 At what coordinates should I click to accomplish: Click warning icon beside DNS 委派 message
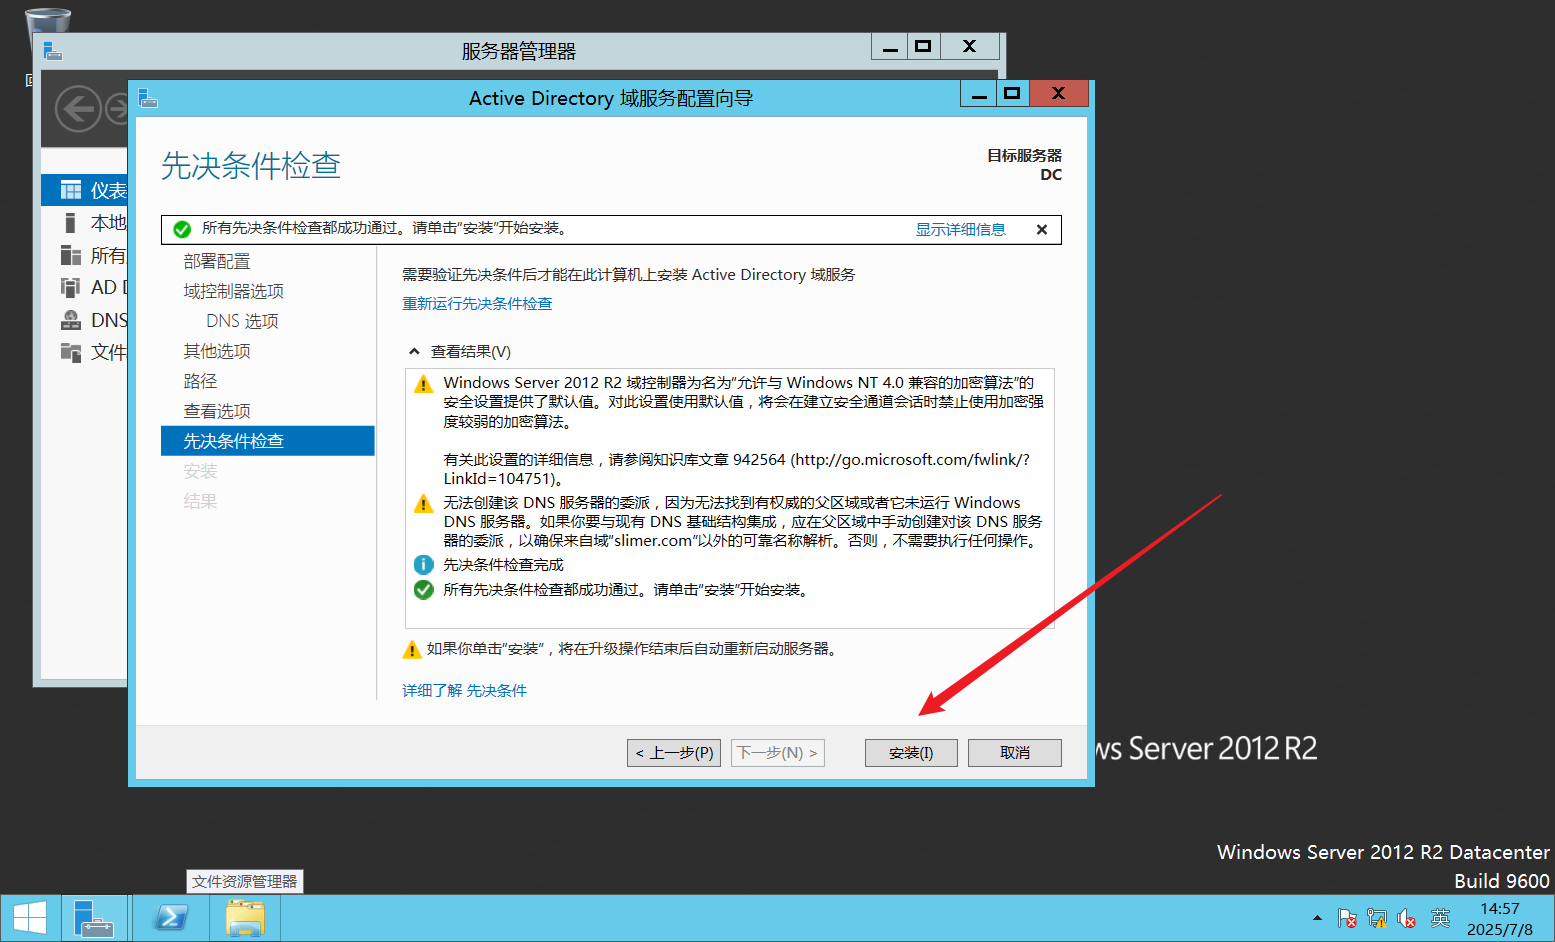pos(424,504)
